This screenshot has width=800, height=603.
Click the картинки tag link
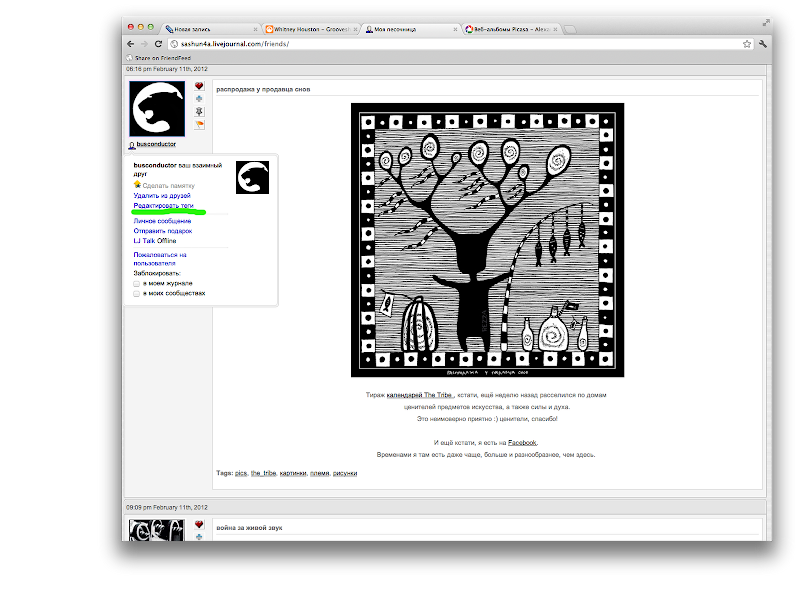pyautogui.click(x=293, y=473)
